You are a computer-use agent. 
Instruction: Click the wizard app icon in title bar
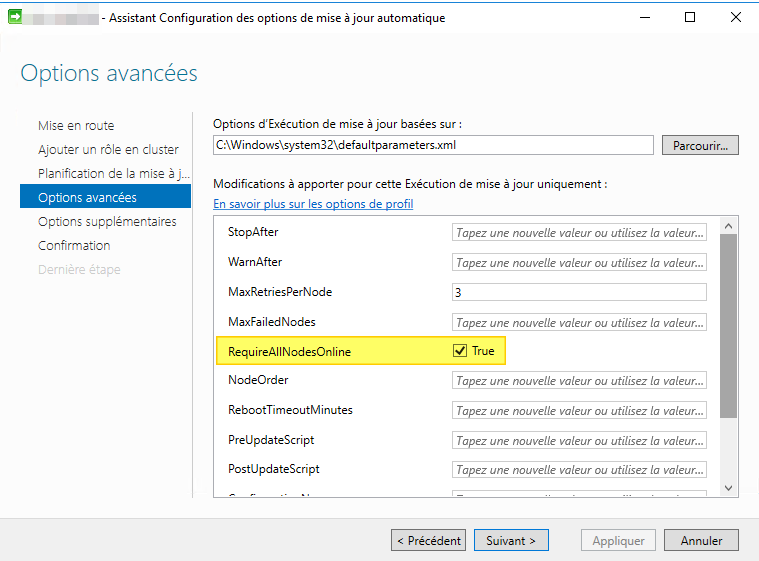pos(15,17)
